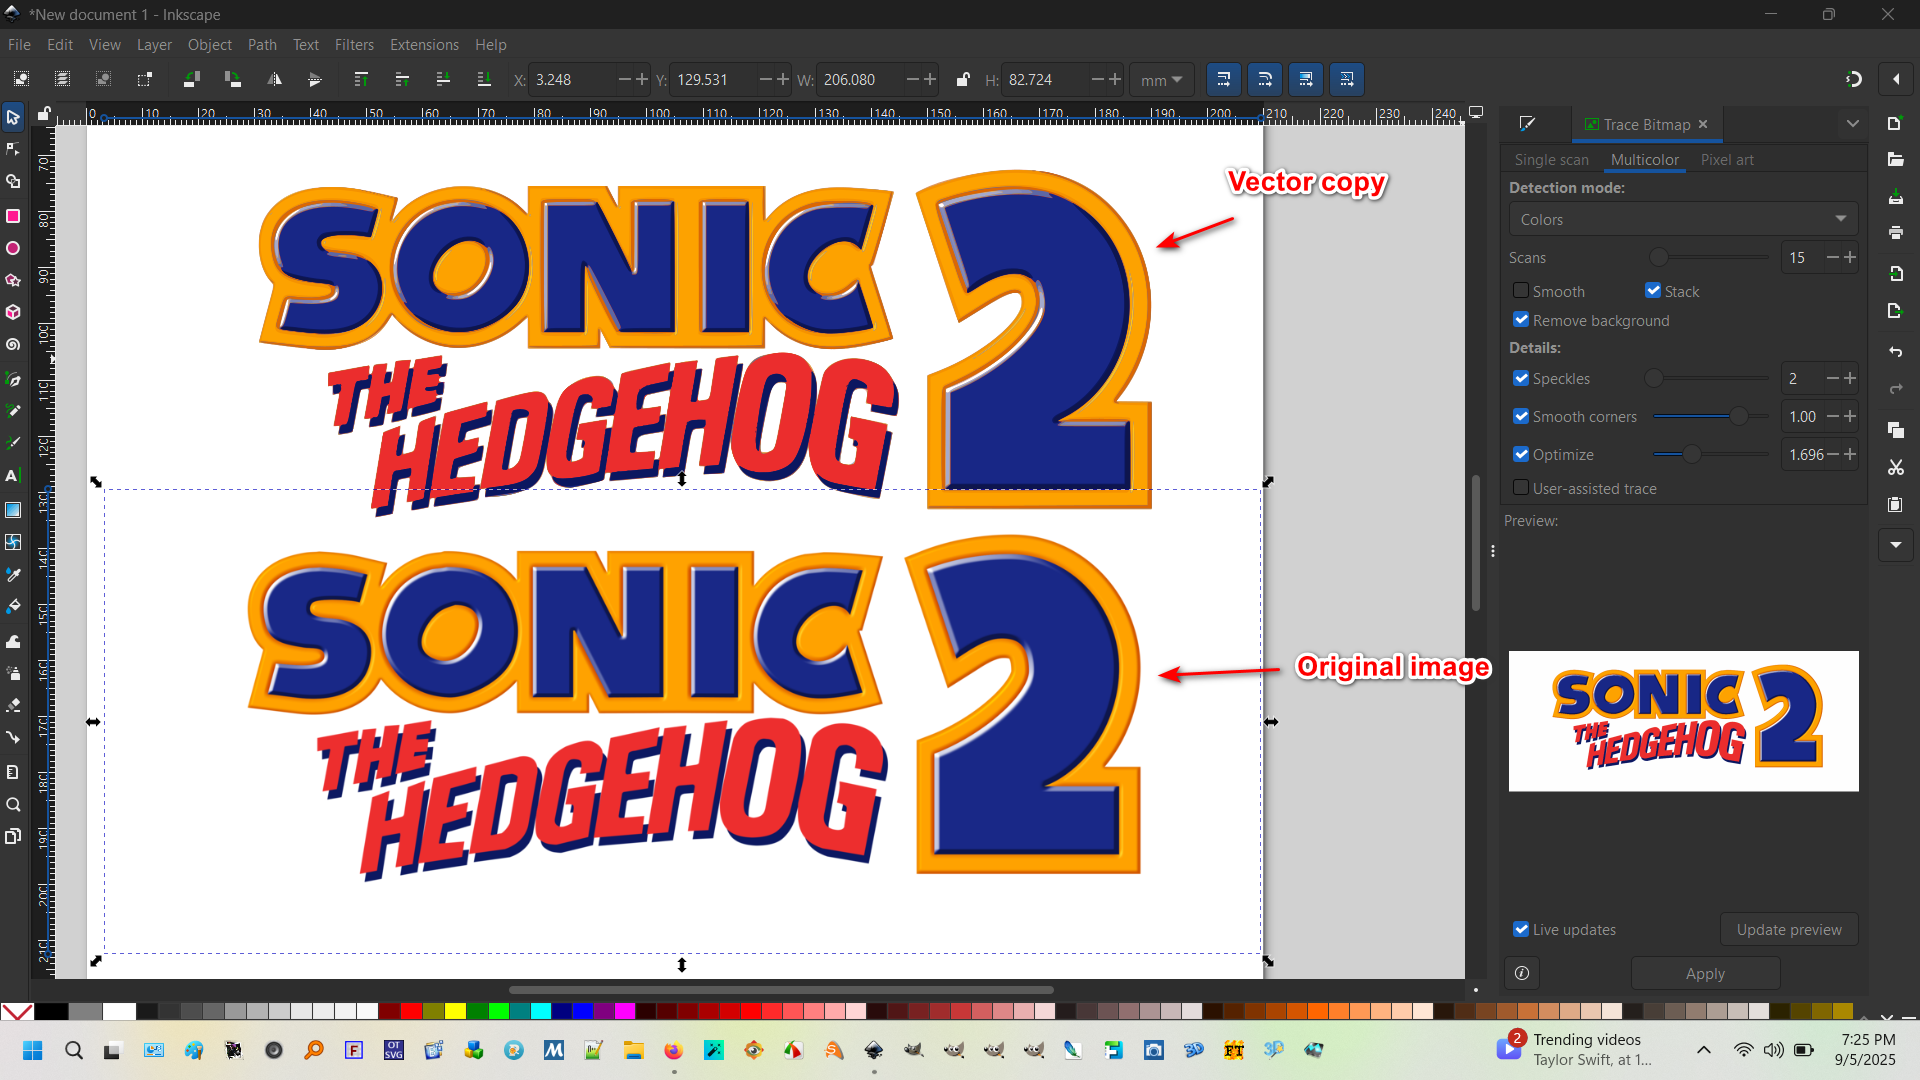The height and width of the screenshot is (1080, 1920).
Task: Flip selection vertically
Action: point(315,79)
